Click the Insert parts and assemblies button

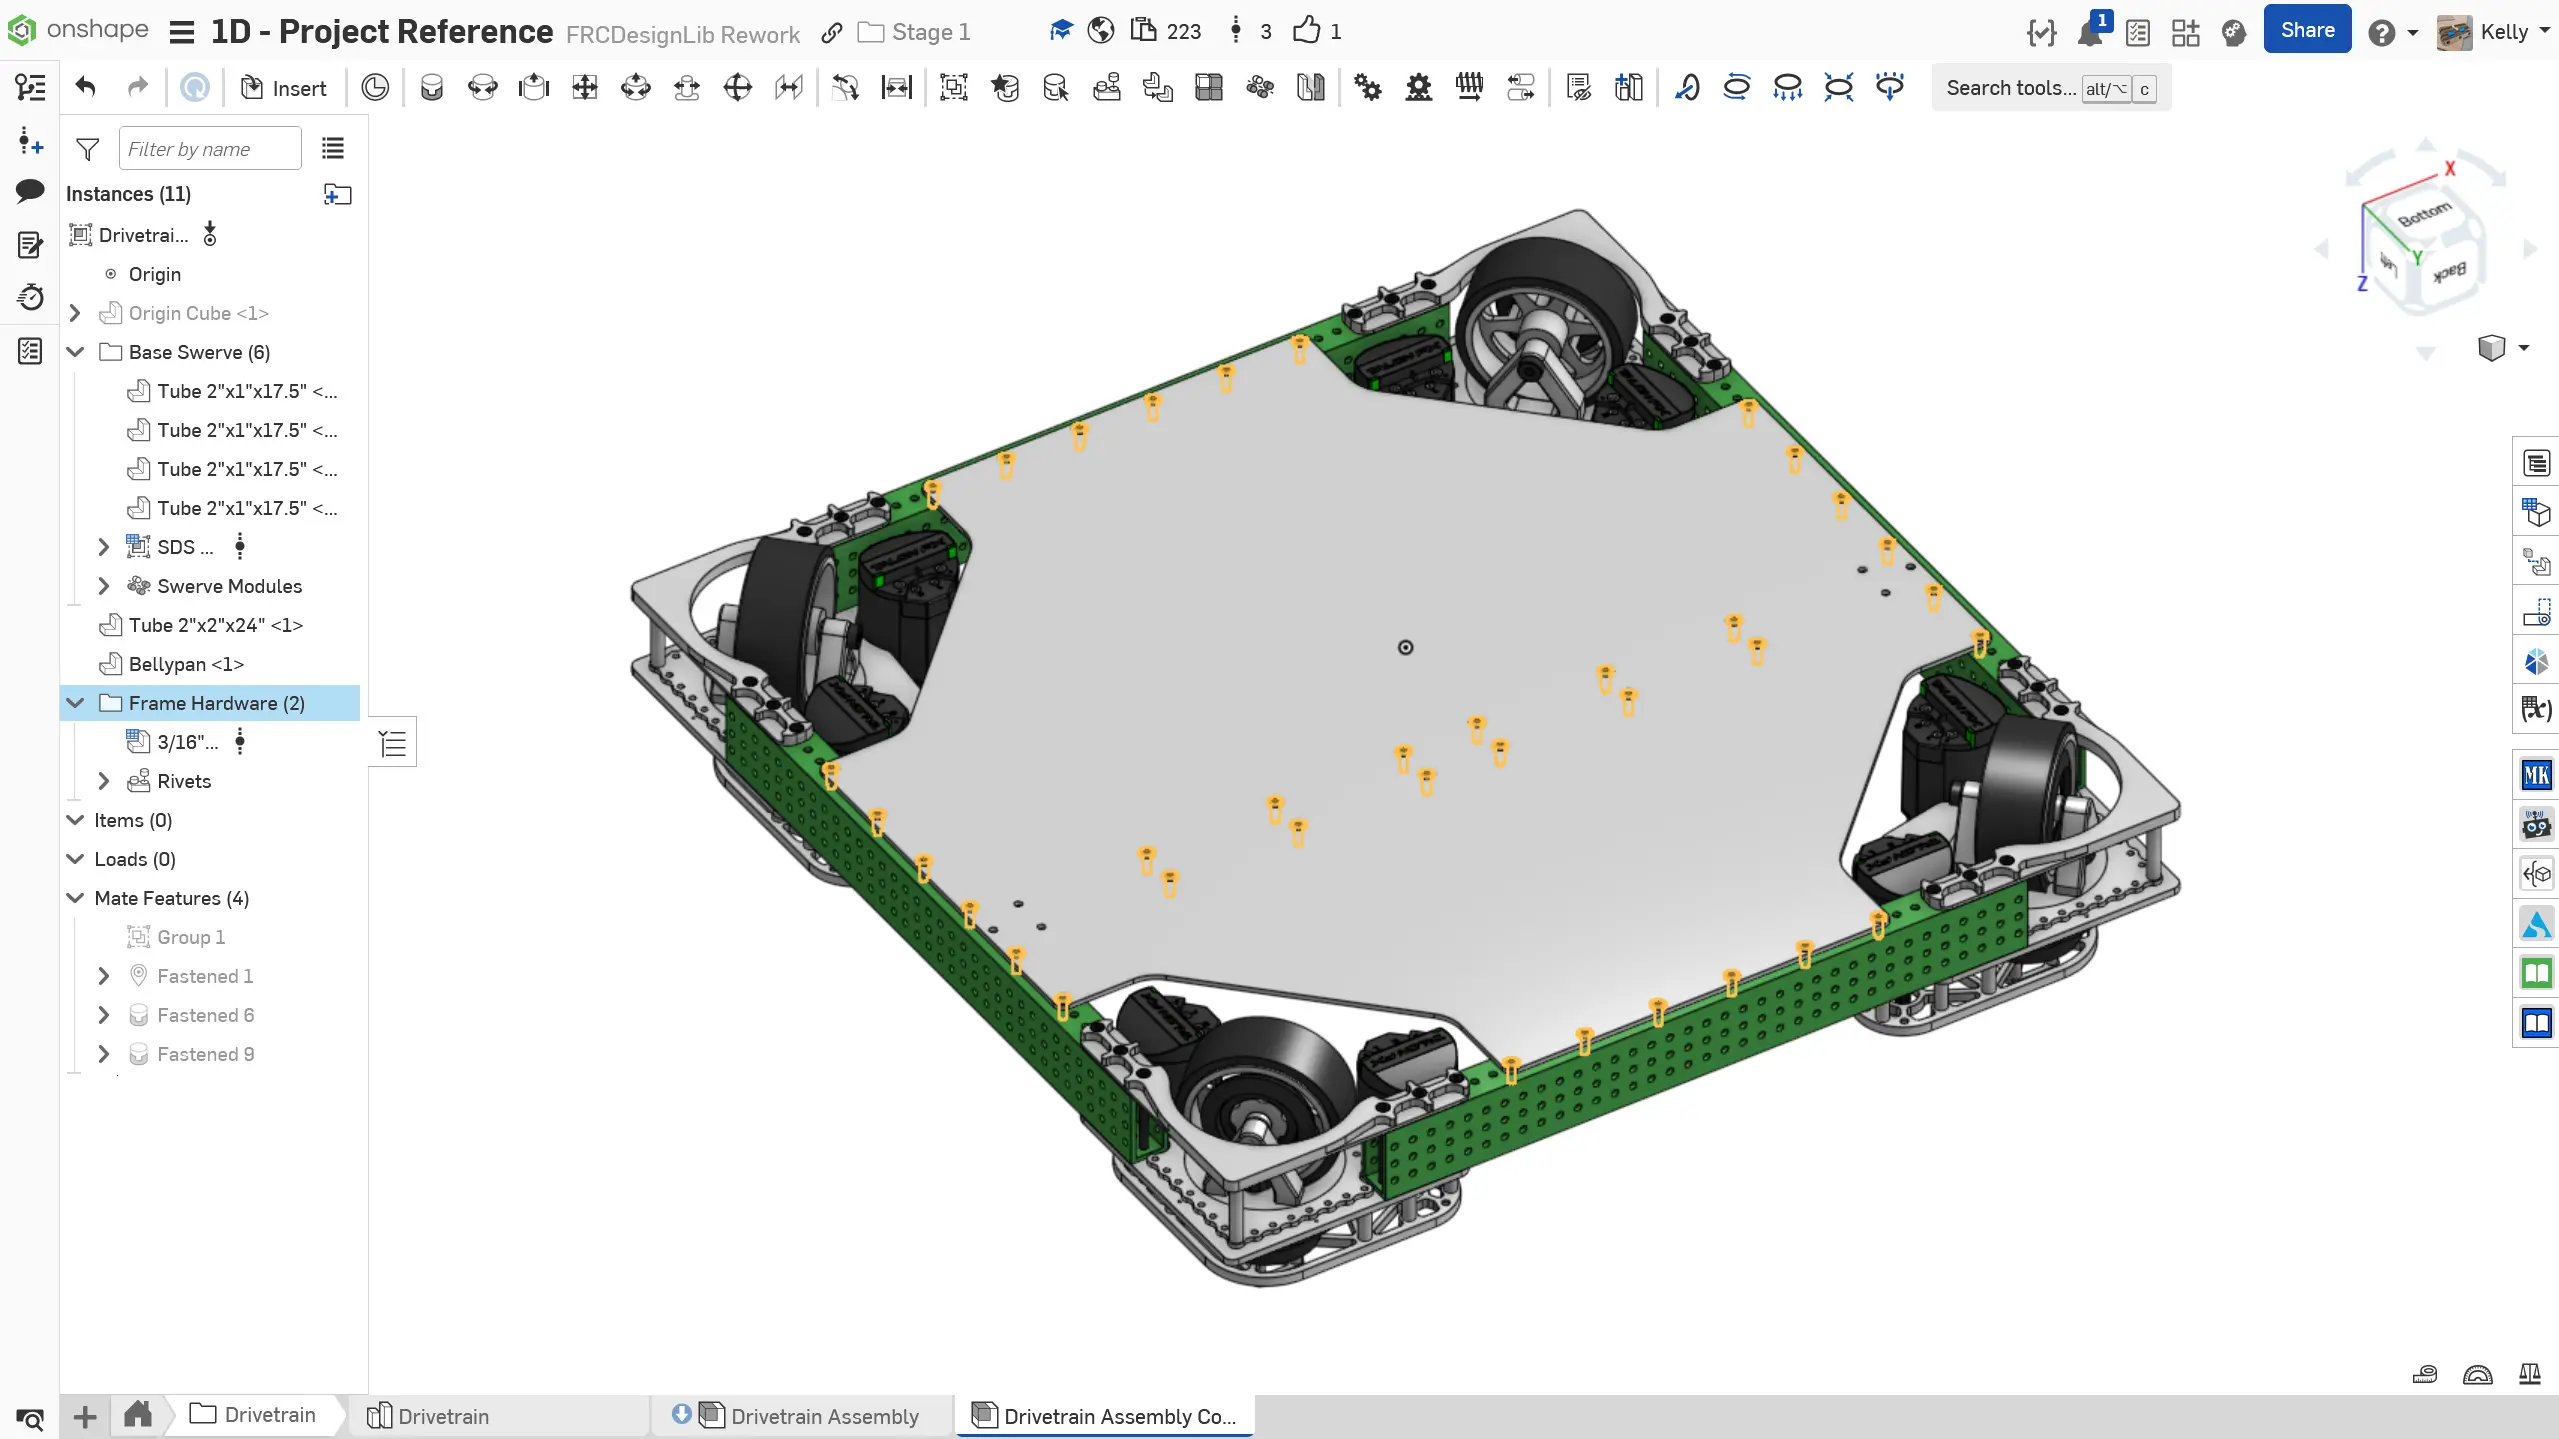pos(284,88)
